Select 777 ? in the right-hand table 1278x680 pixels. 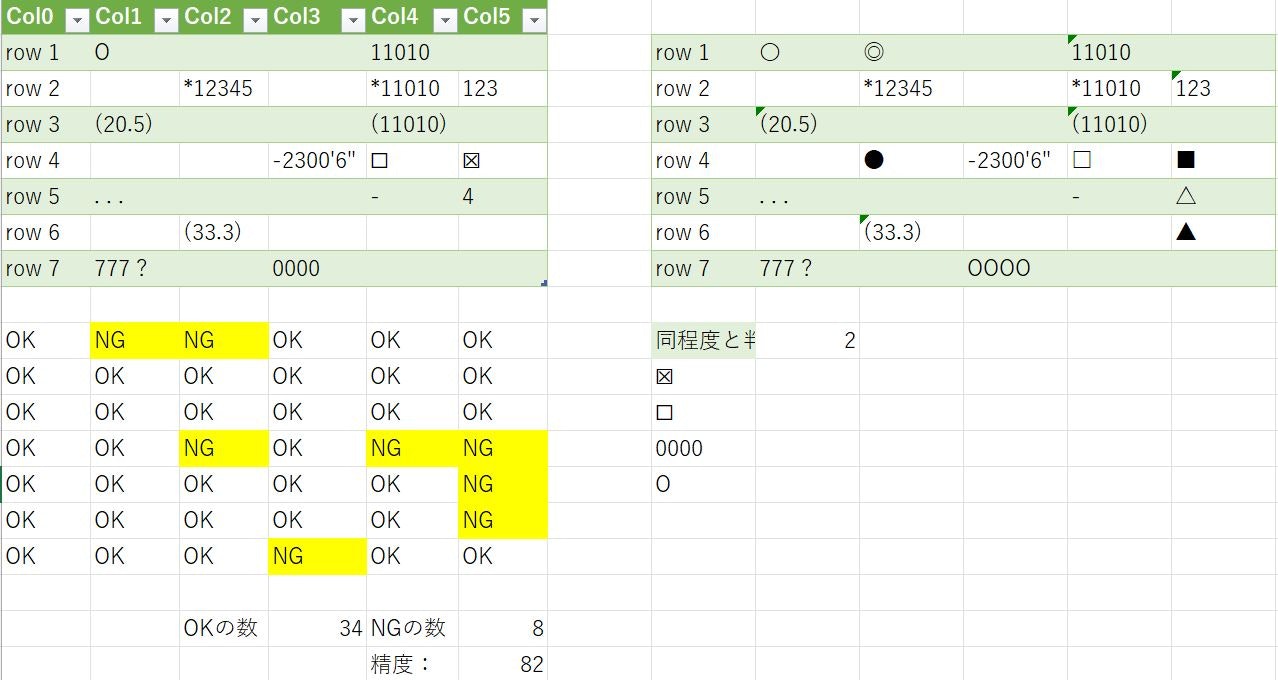807,268
